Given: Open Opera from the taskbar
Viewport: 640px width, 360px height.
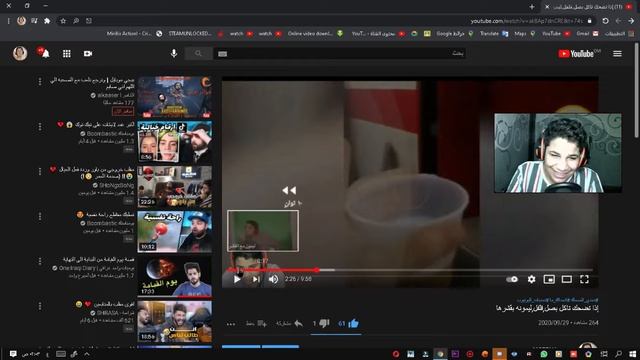Looking at the screenshot, I should (396, 354).
